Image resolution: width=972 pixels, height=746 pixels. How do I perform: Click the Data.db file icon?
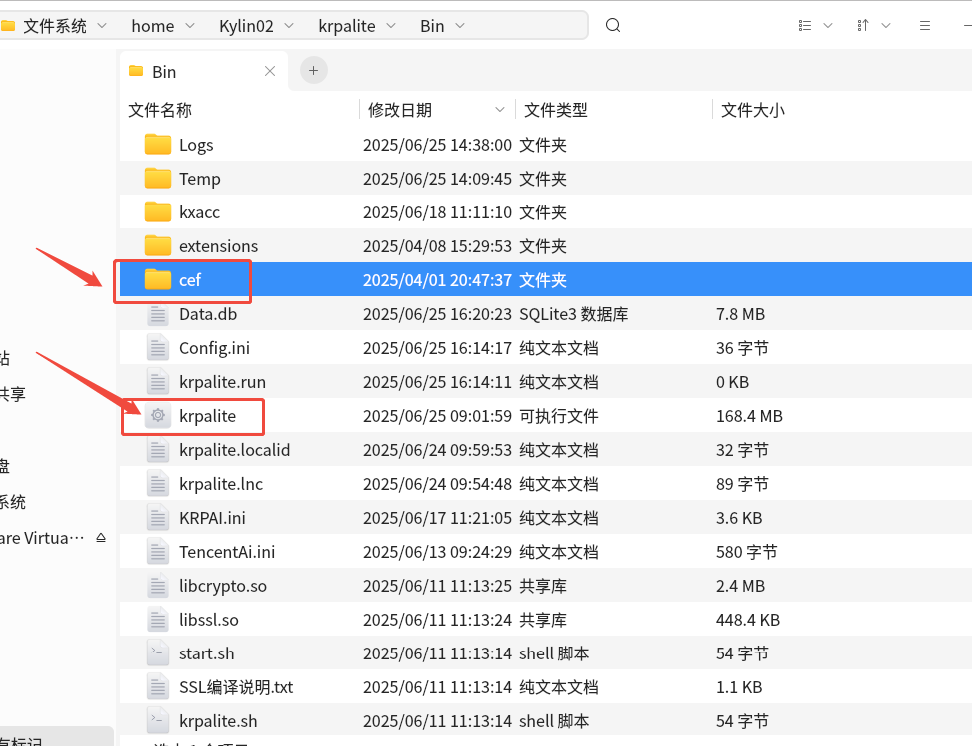(x=157, y=314)
